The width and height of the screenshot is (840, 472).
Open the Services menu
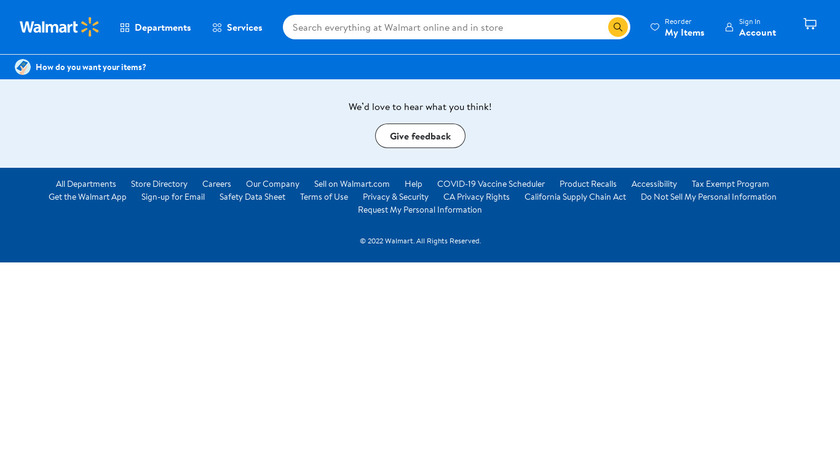[237, 27]
